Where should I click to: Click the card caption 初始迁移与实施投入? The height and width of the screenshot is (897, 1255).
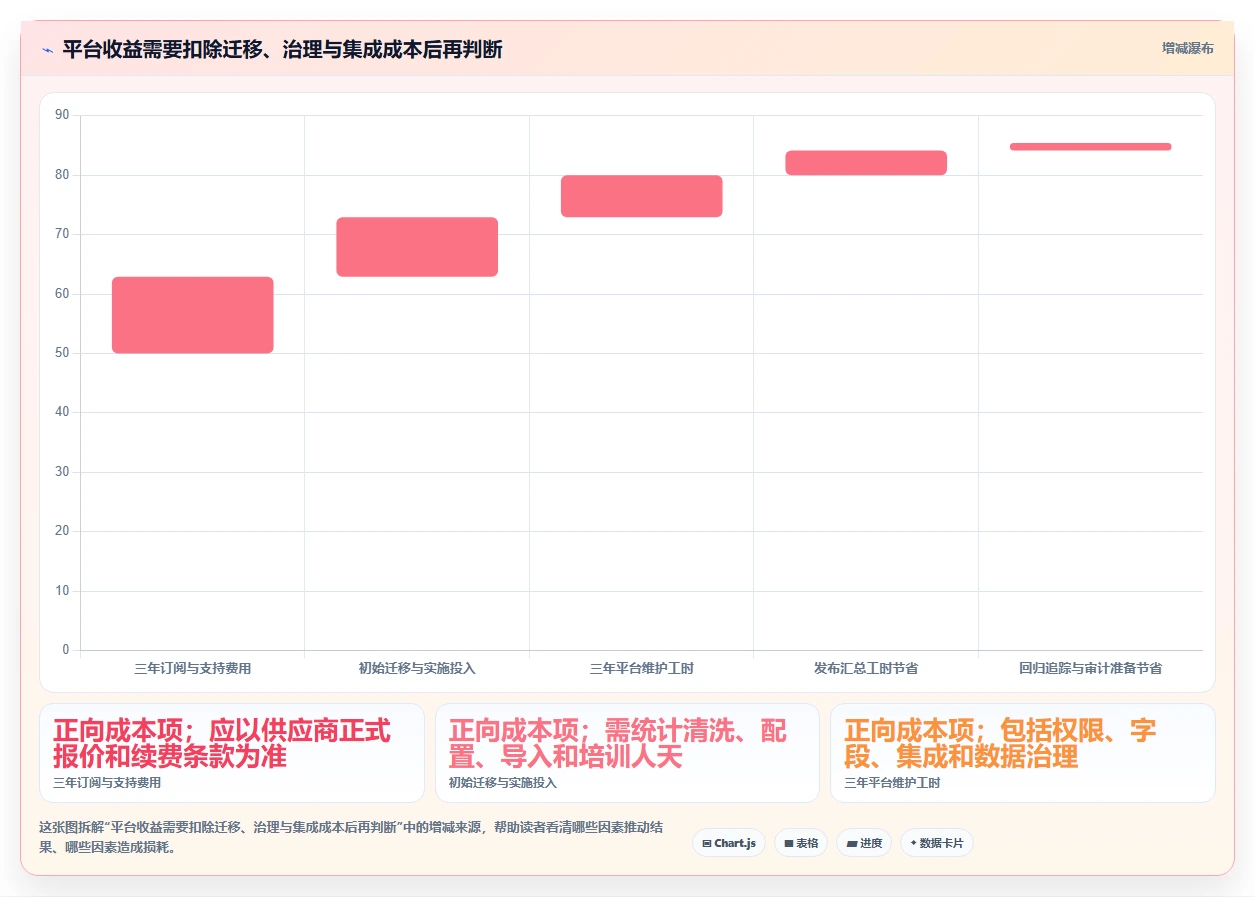click(x=503, y=783)
